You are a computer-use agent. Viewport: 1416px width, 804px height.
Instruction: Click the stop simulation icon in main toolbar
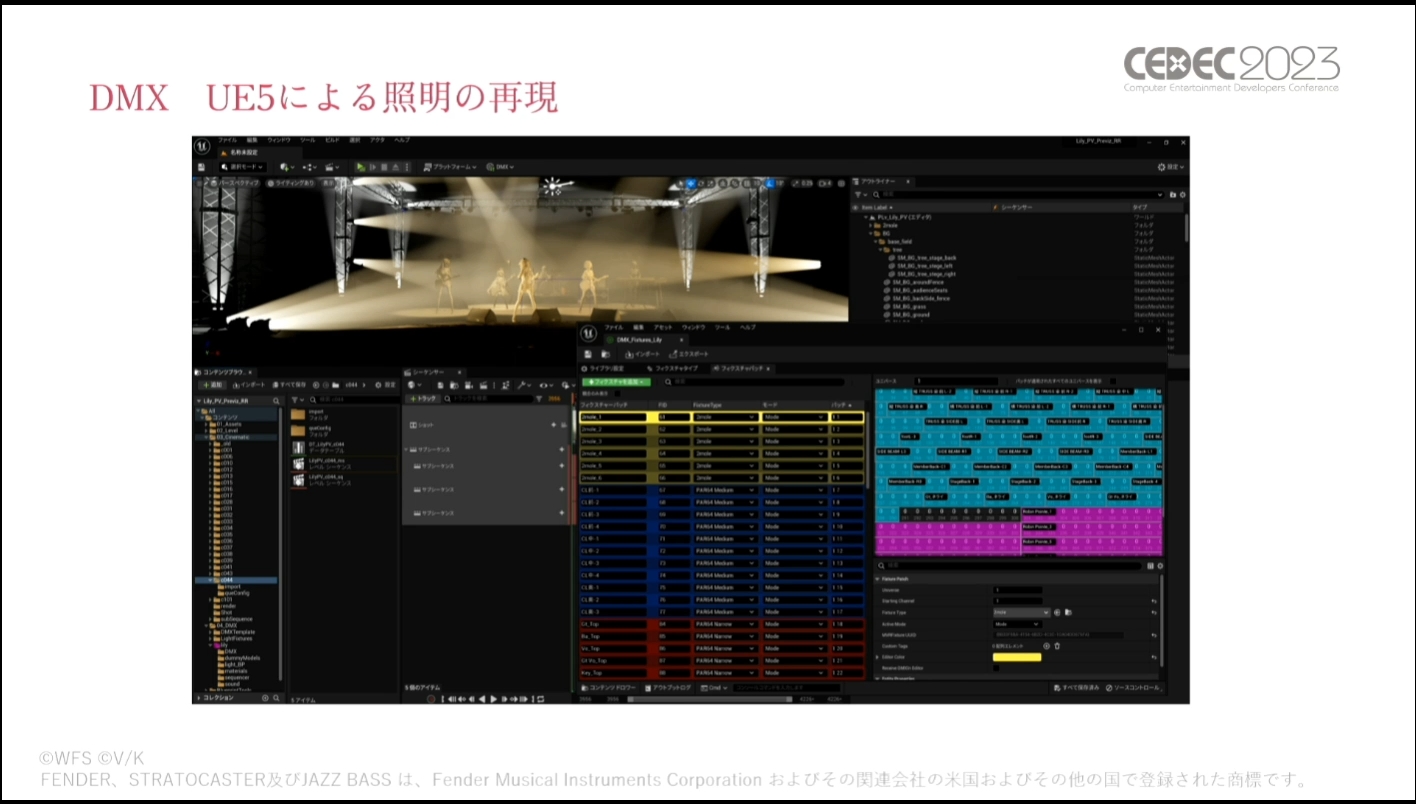coord(384,167)
